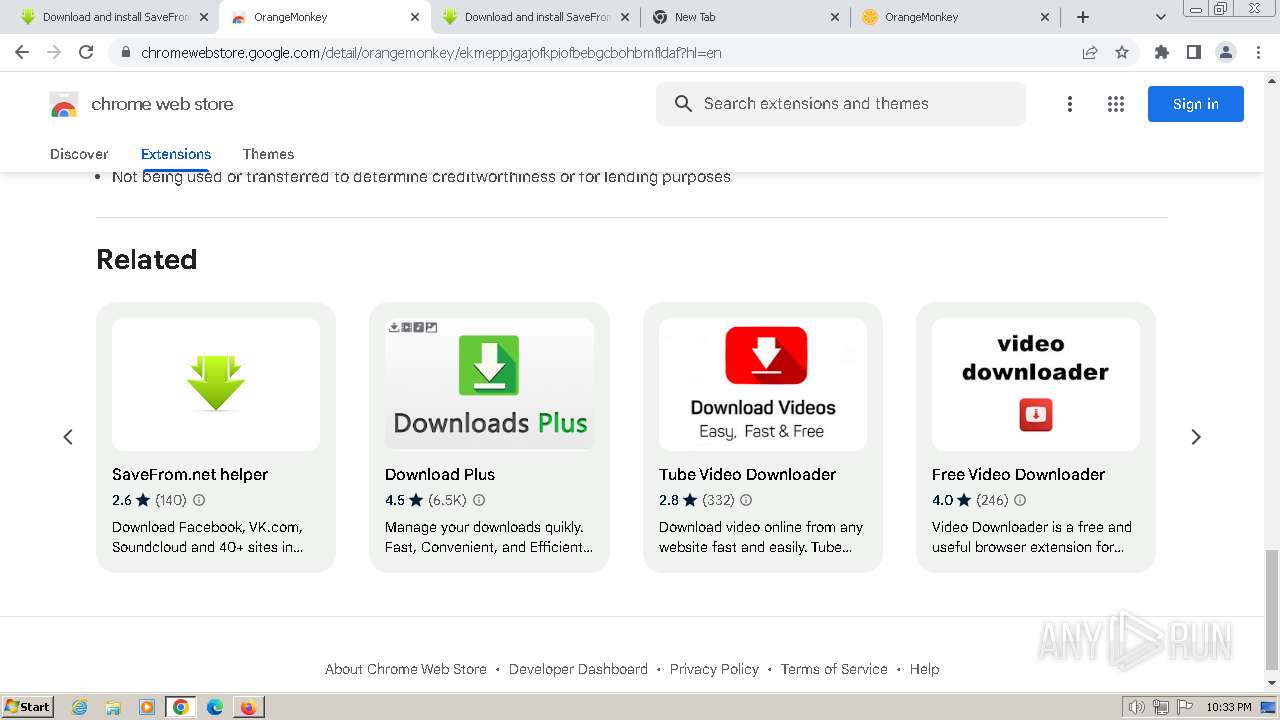Show rating info for Download Plus
This screenshot has height=720, width=1280.
pos(479,500)
